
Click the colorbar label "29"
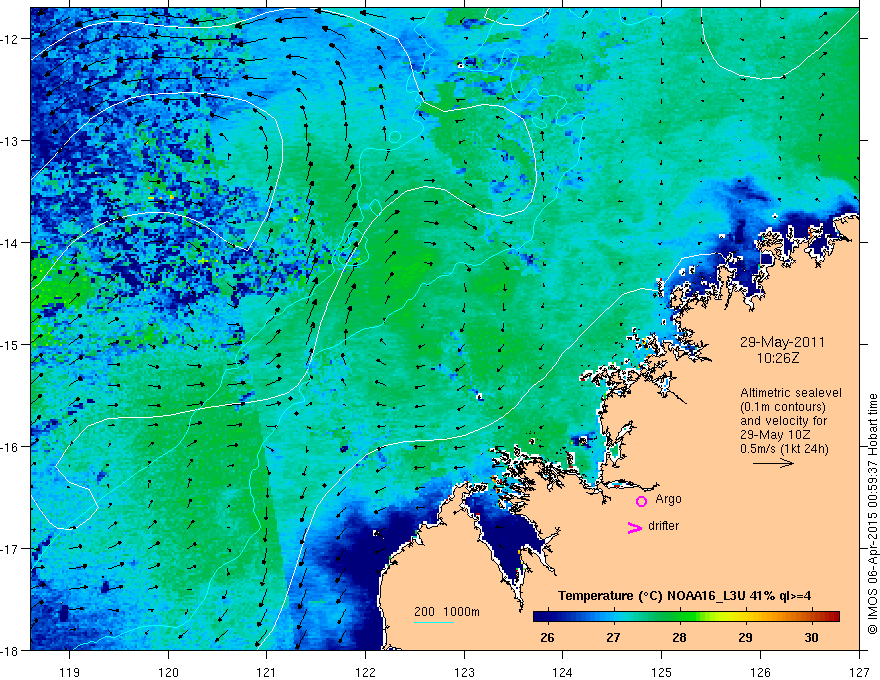coord(745,637)
